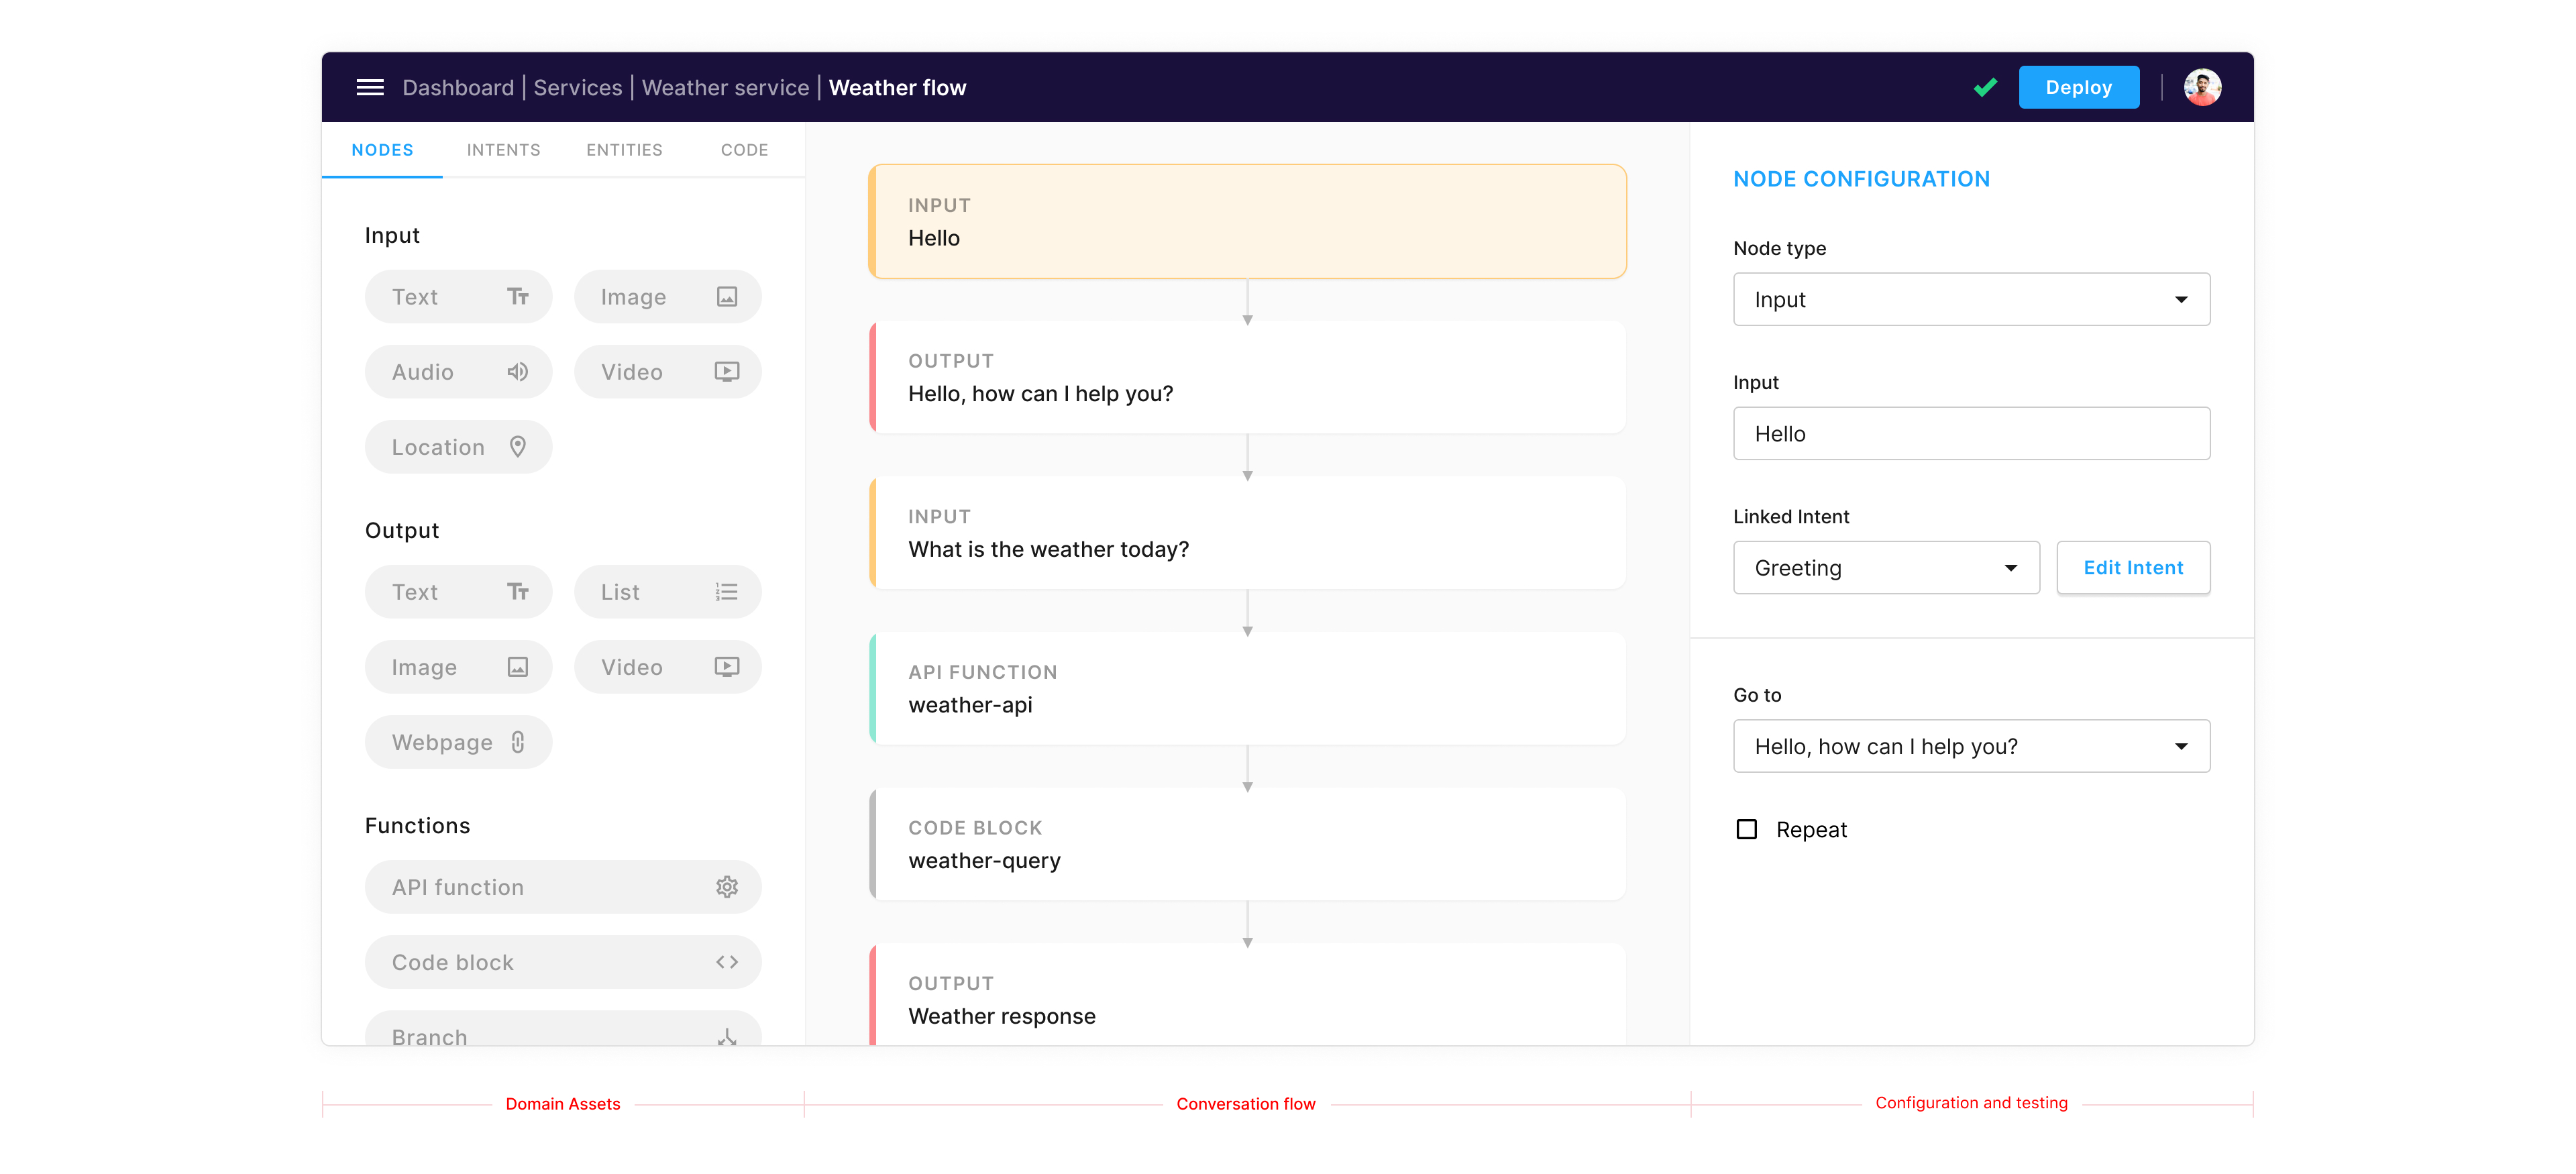The height and width of the screenshot is (1174, 2576).
Task: Select the 'What is the weather today?' input node
Action: click(x=1247, y=533)
